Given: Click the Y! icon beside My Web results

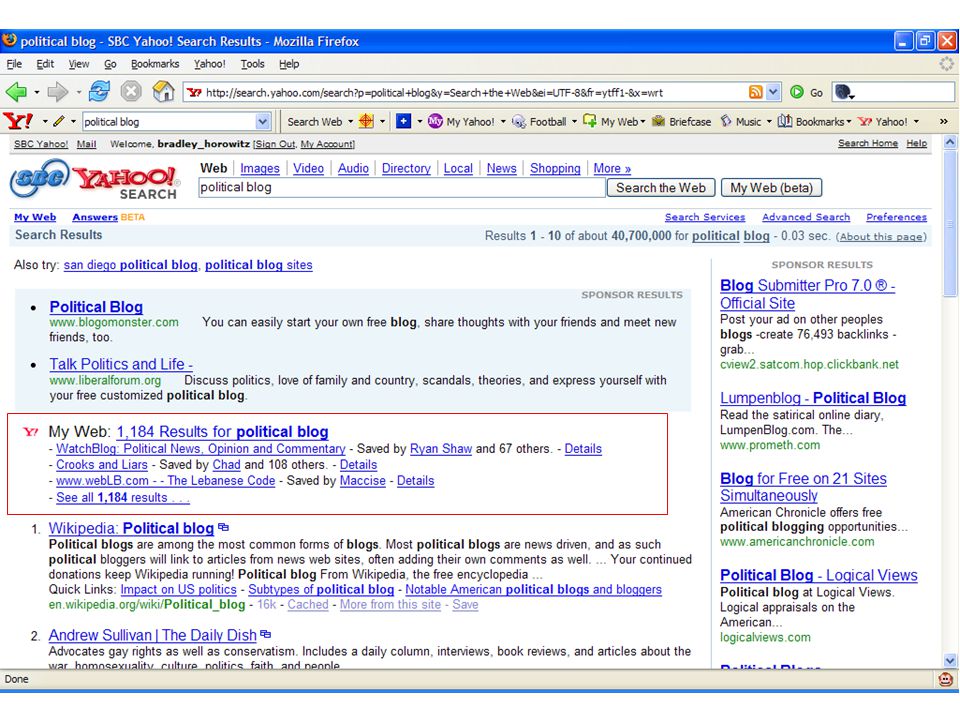Looking at the screenshot, I should pos(31,432).
